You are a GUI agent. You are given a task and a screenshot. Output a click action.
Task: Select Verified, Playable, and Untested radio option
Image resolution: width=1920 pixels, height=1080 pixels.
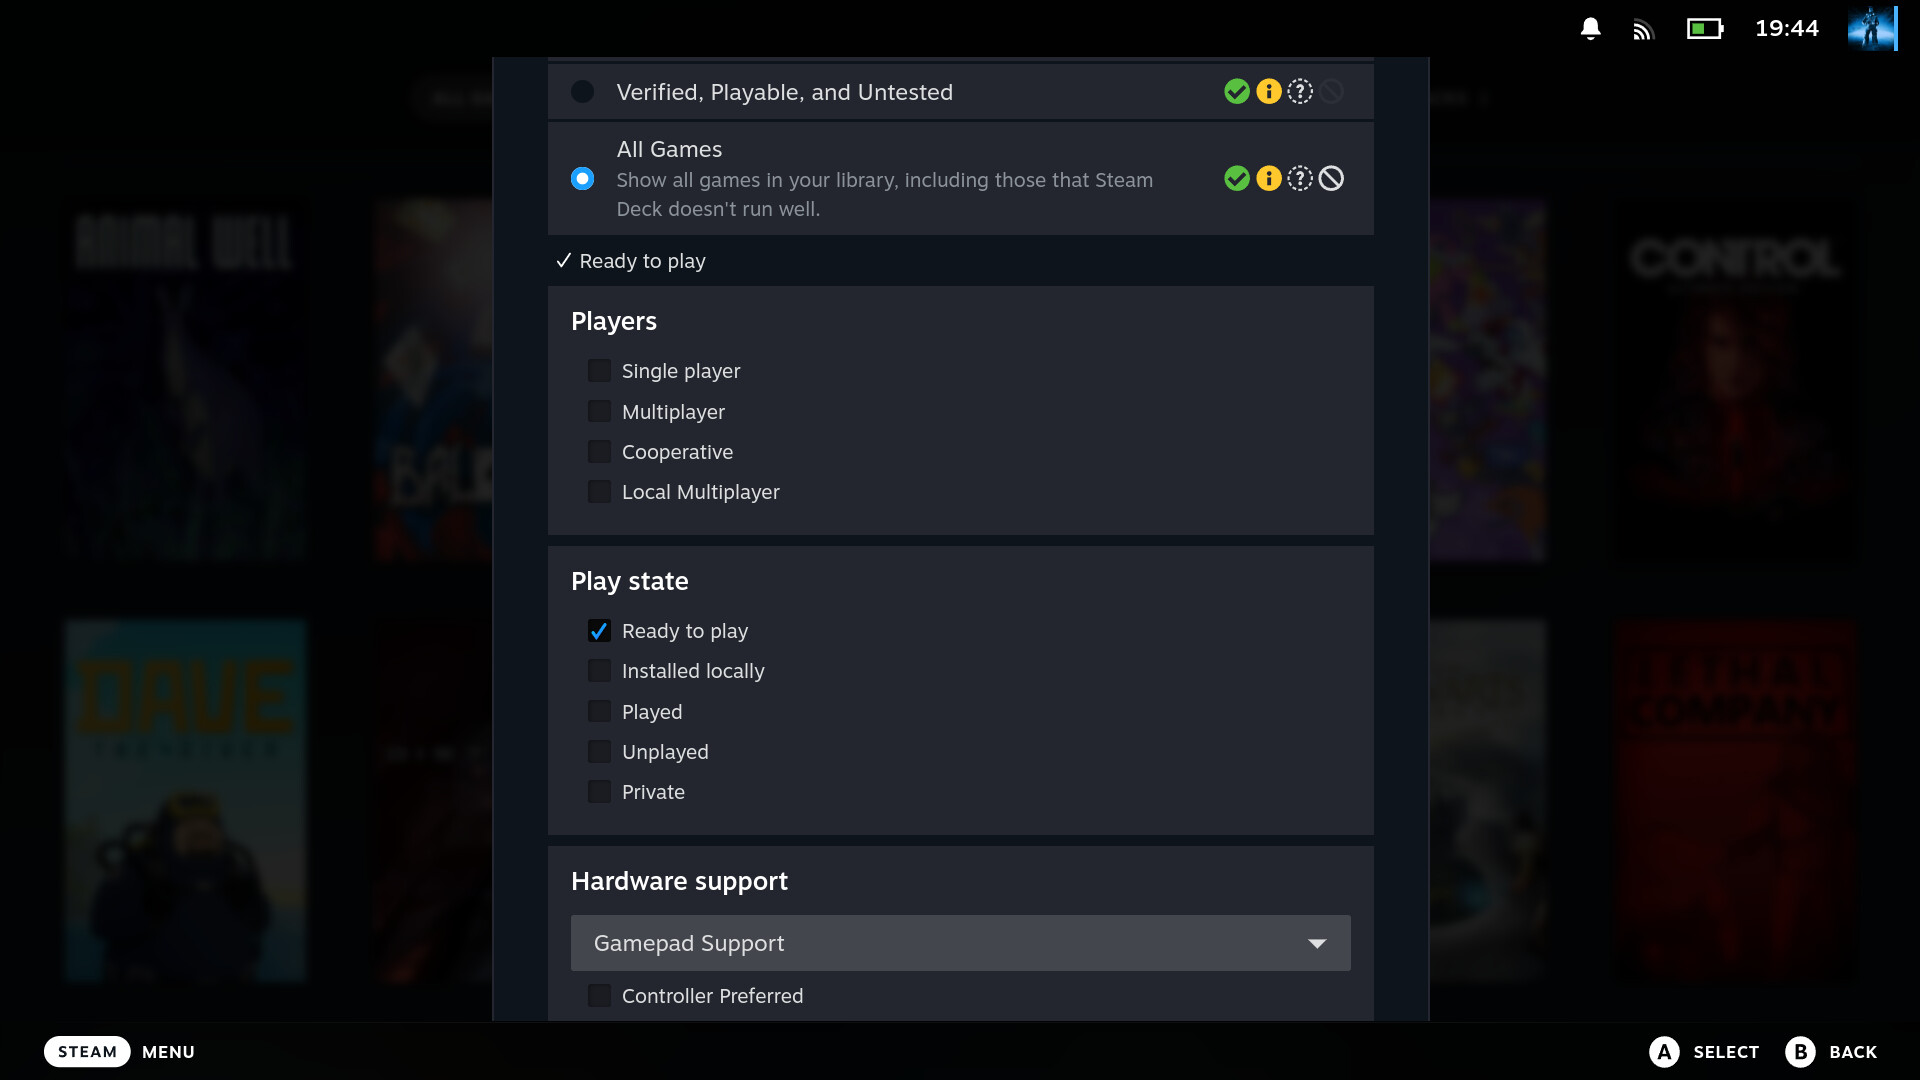pos(582,92)
